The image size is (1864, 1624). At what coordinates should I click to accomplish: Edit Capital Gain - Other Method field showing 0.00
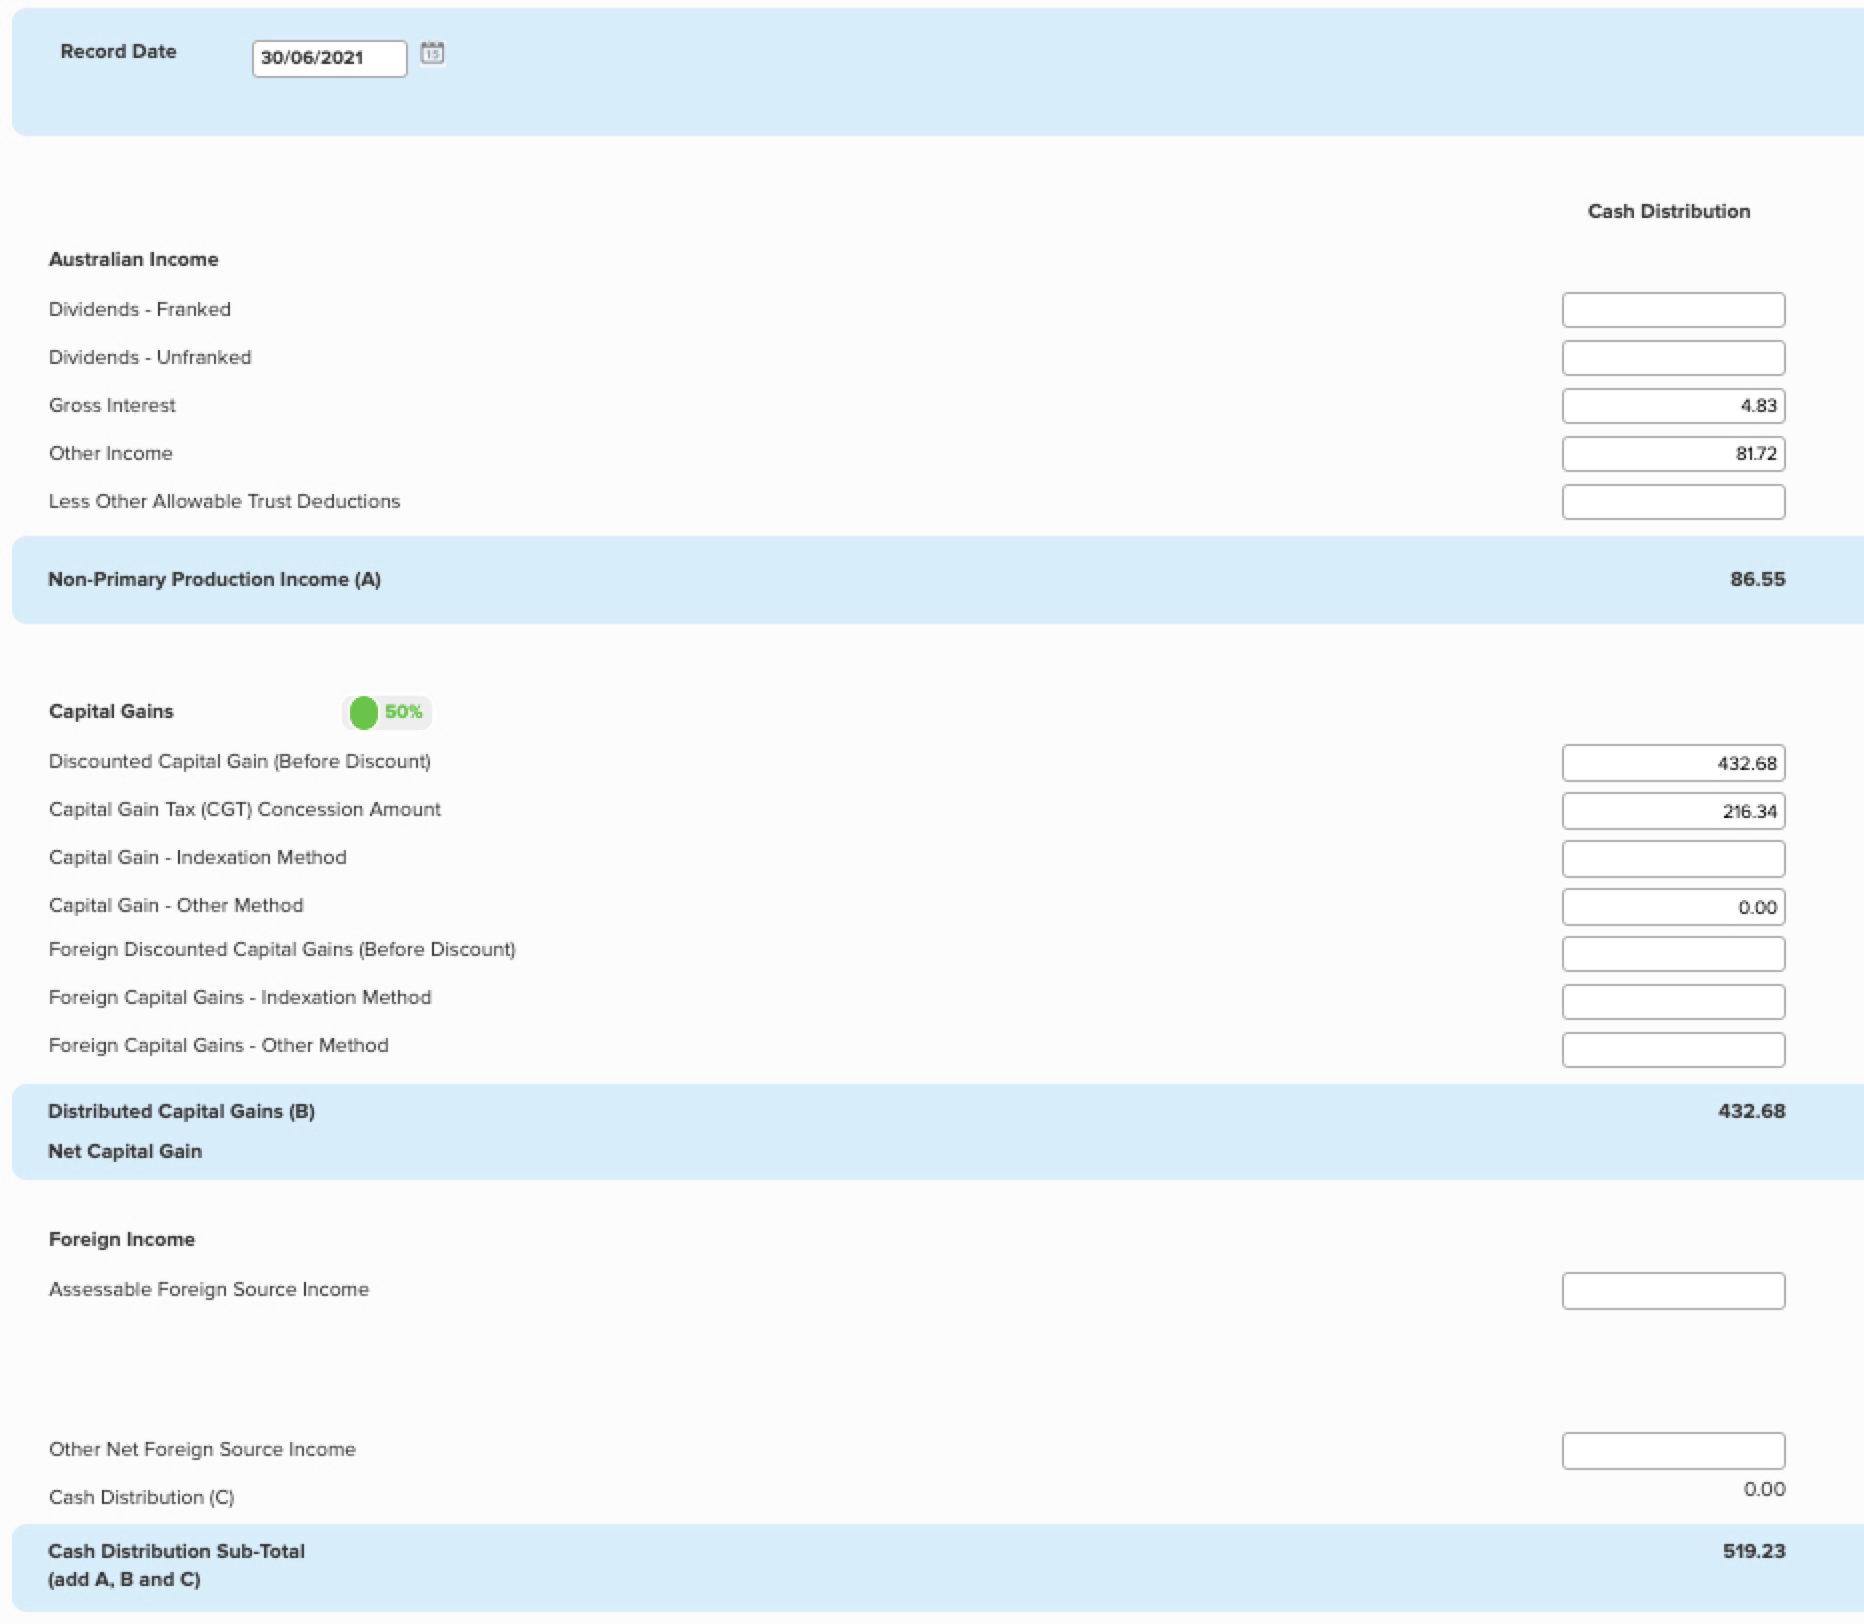[1673, 907]
